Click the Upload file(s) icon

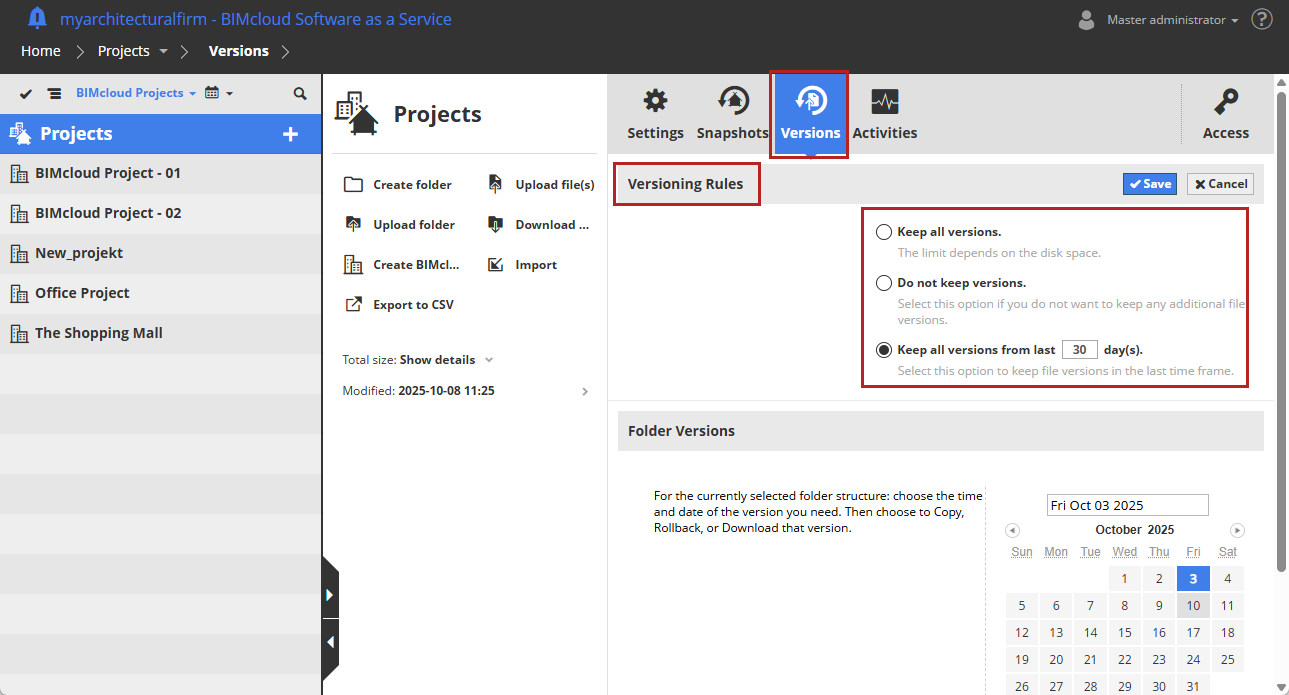[495, 184]
